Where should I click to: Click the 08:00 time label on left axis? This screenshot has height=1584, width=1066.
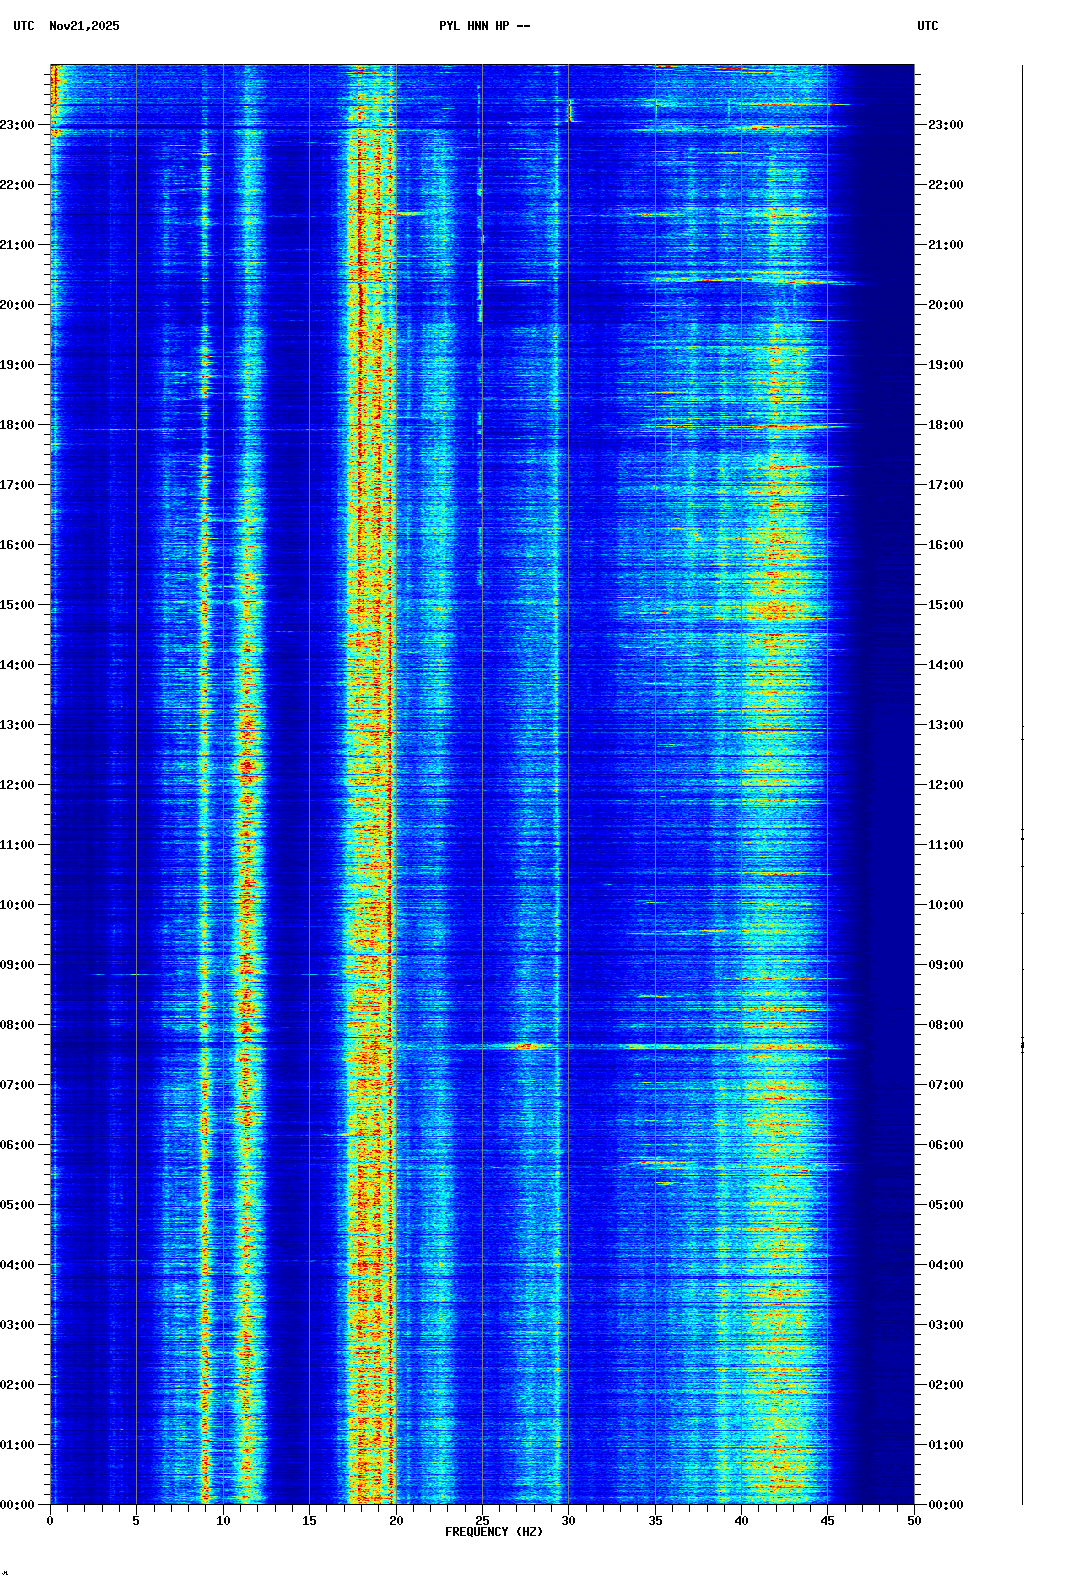18,1025
